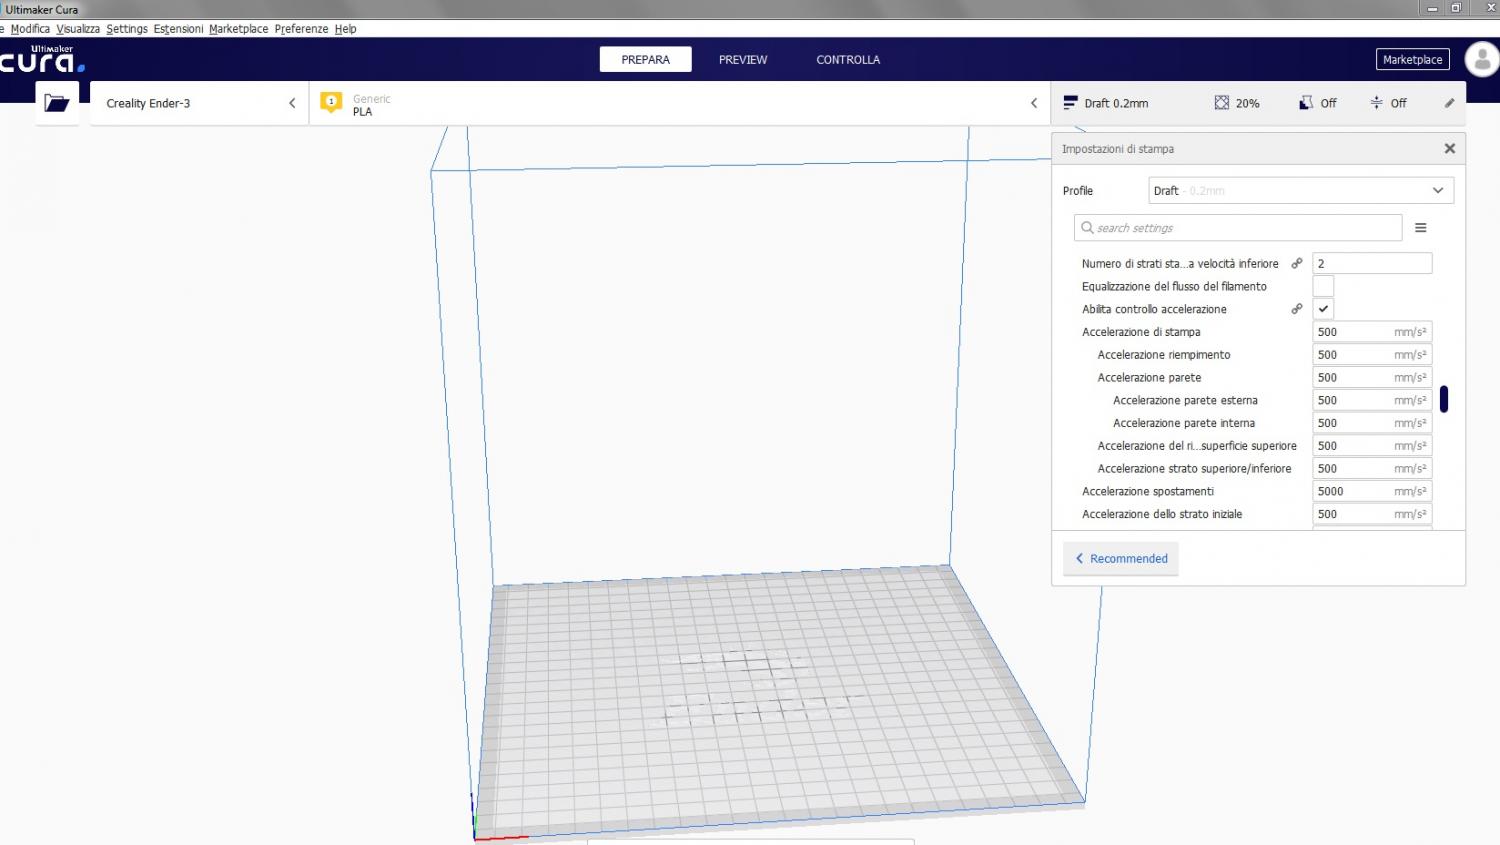Open the Profile Draft dropdown
The image size is (1500, 845).
1300,191
